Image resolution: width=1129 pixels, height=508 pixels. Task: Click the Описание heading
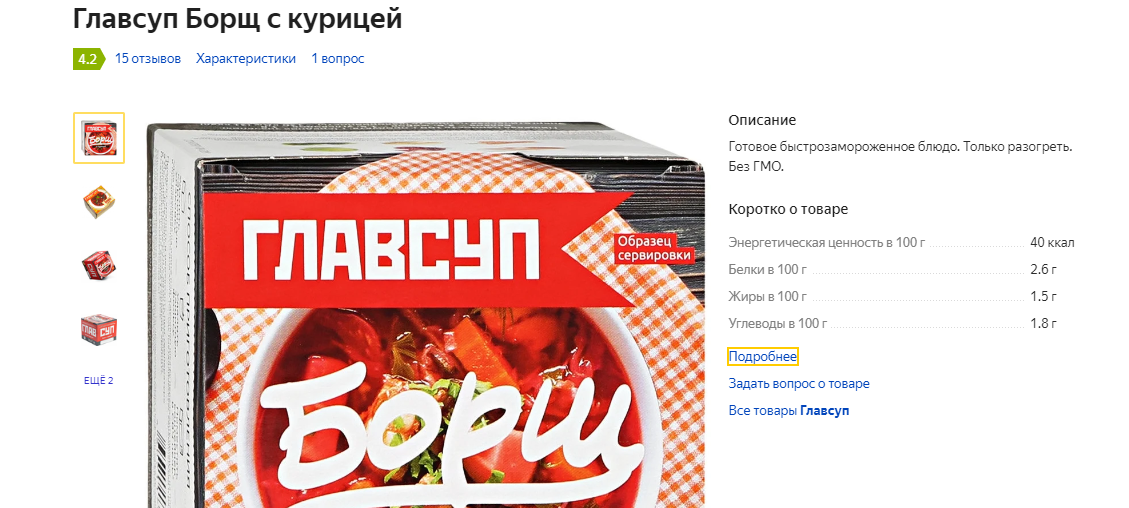[762, 120]
